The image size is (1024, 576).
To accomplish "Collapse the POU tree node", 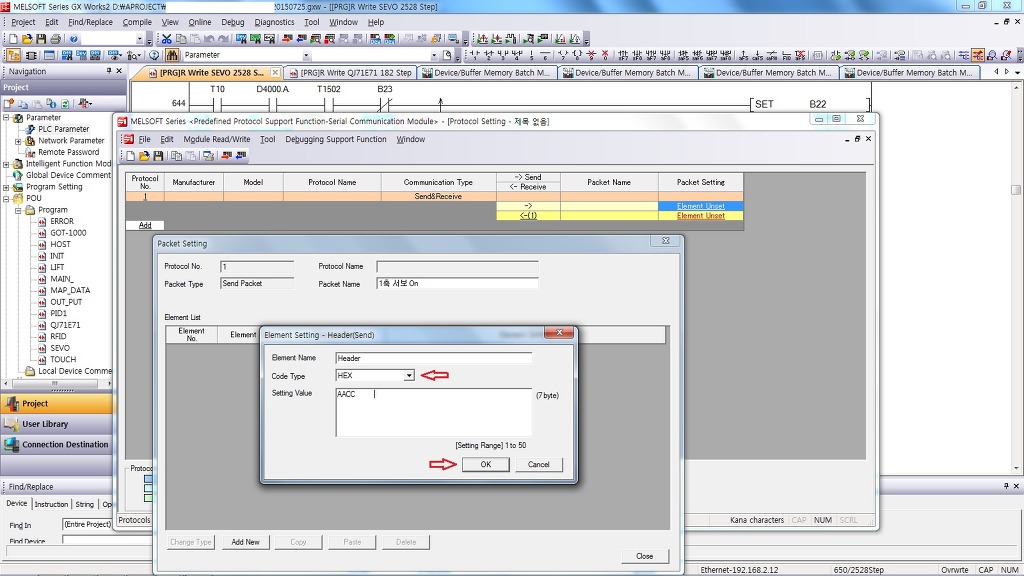I will click(x=7, y=198).
